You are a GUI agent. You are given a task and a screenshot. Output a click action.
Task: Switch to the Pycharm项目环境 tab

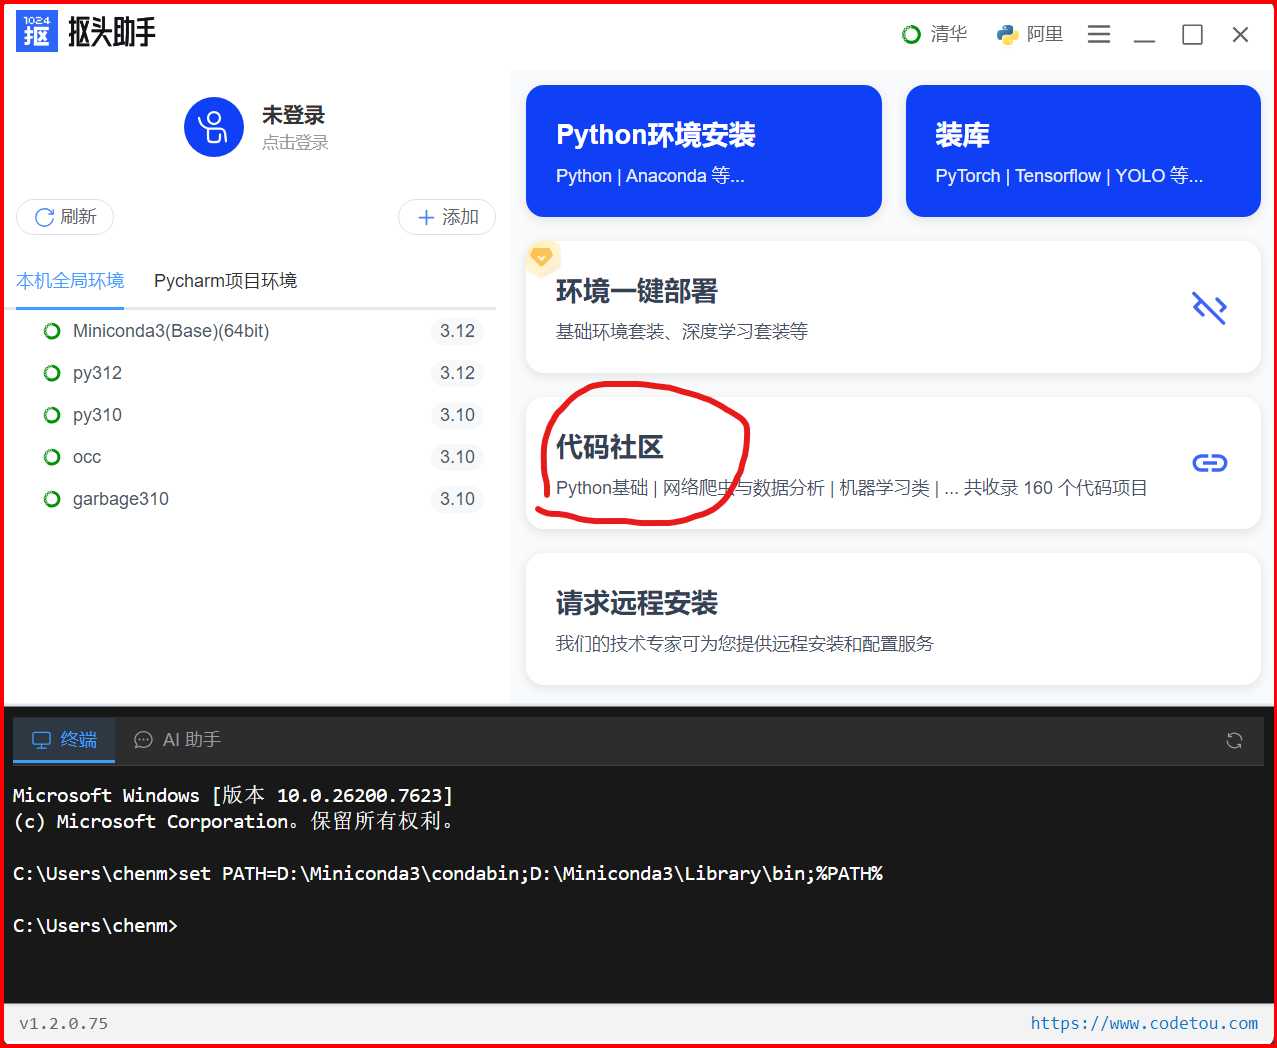[225, 281]
